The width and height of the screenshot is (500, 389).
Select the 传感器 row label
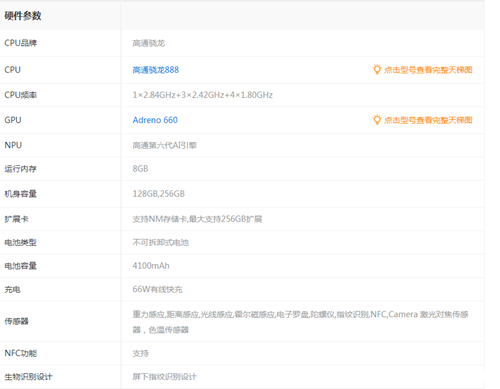pyautogui.click(x=16, y=321)
